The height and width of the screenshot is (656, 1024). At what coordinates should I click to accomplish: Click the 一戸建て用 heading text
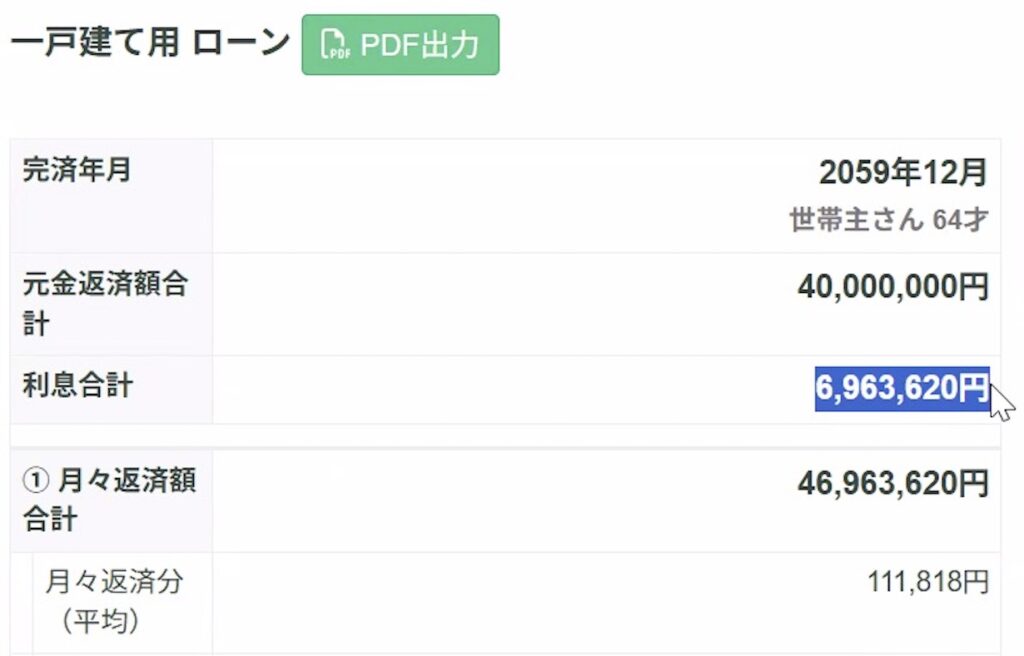[x=93, y=43]
